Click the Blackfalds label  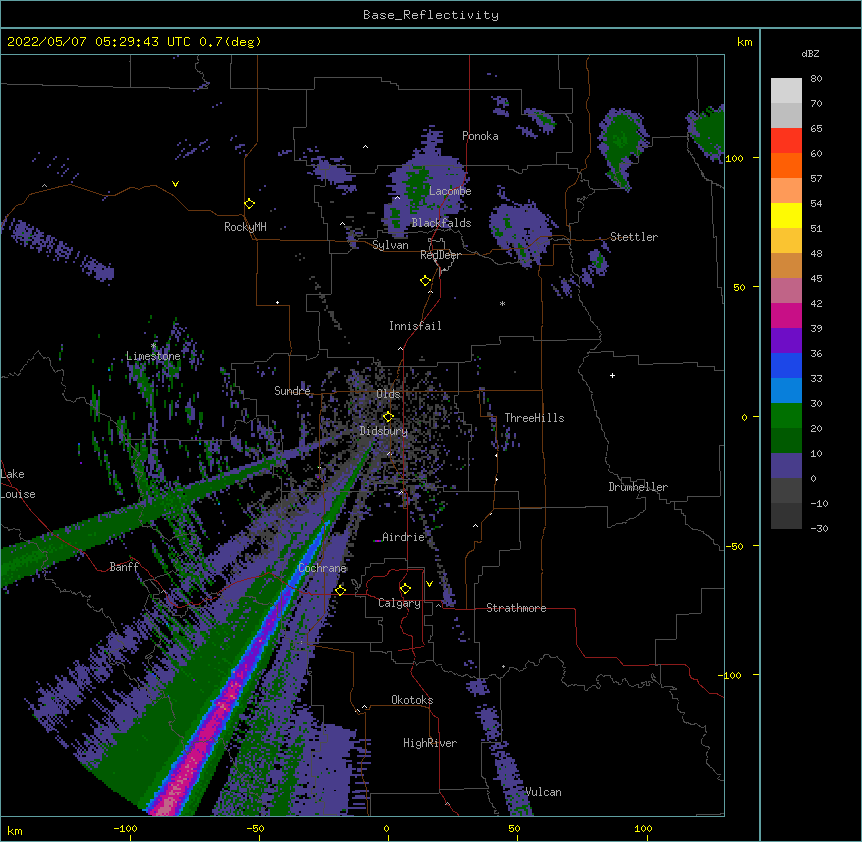[441, 223]
